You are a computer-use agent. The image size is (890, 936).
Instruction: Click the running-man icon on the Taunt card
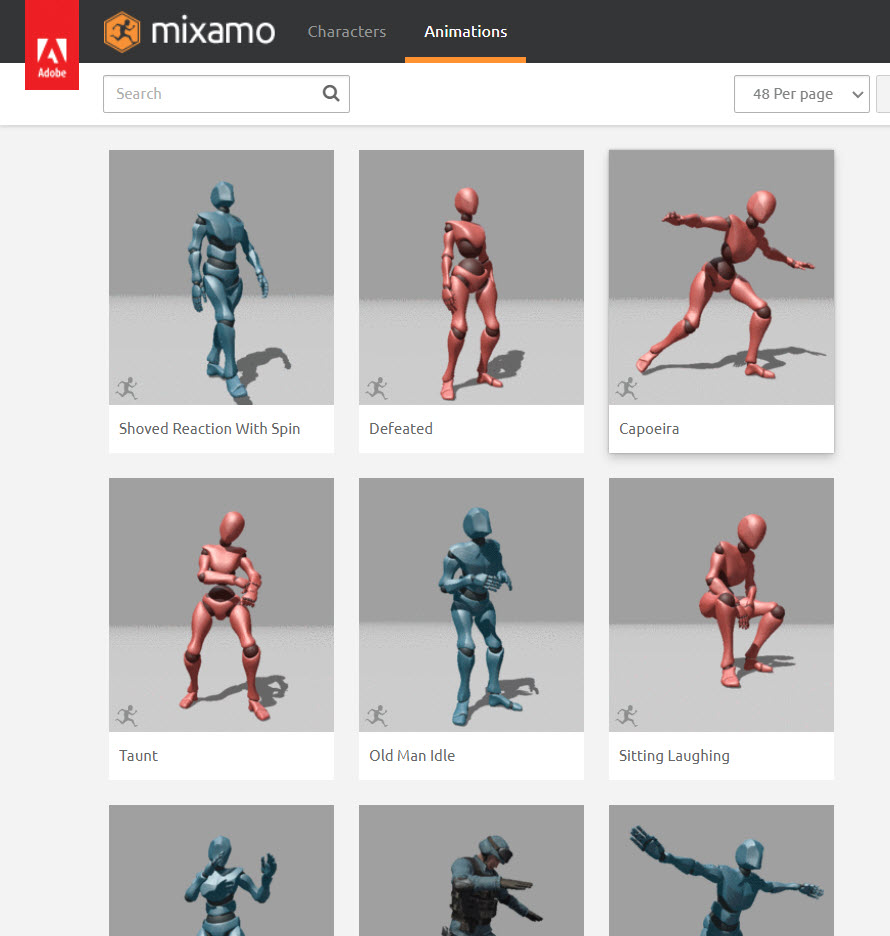click(127, 715)
